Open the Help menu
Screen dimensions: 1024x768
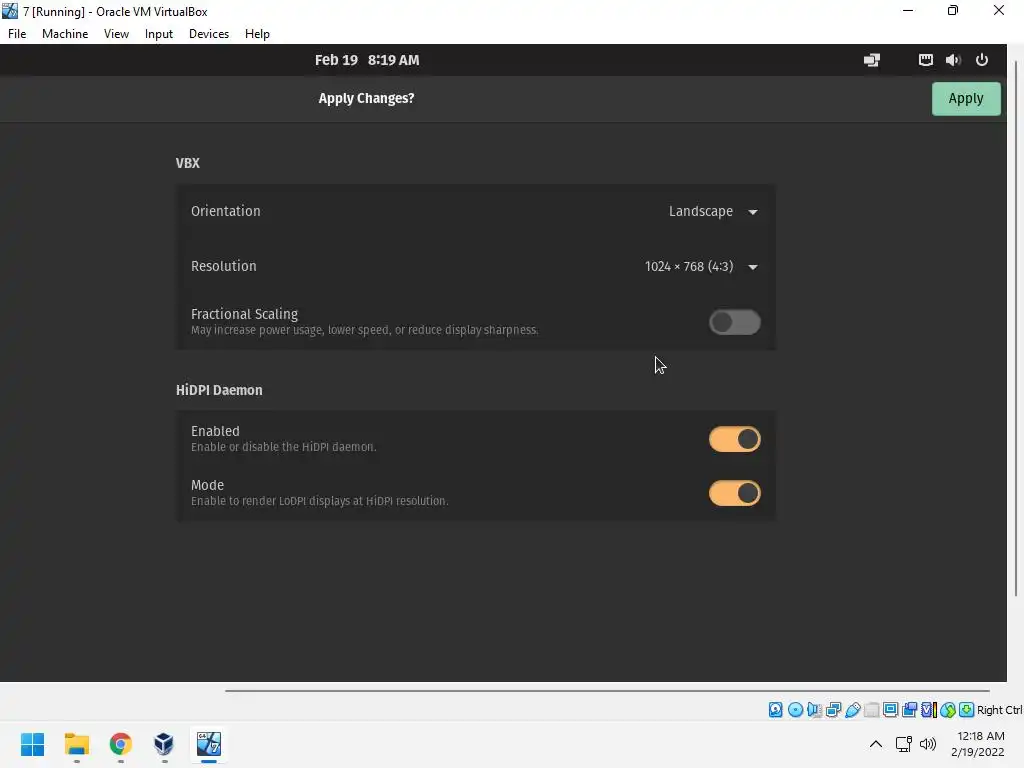pyautogui.click(x=257, y=34)
